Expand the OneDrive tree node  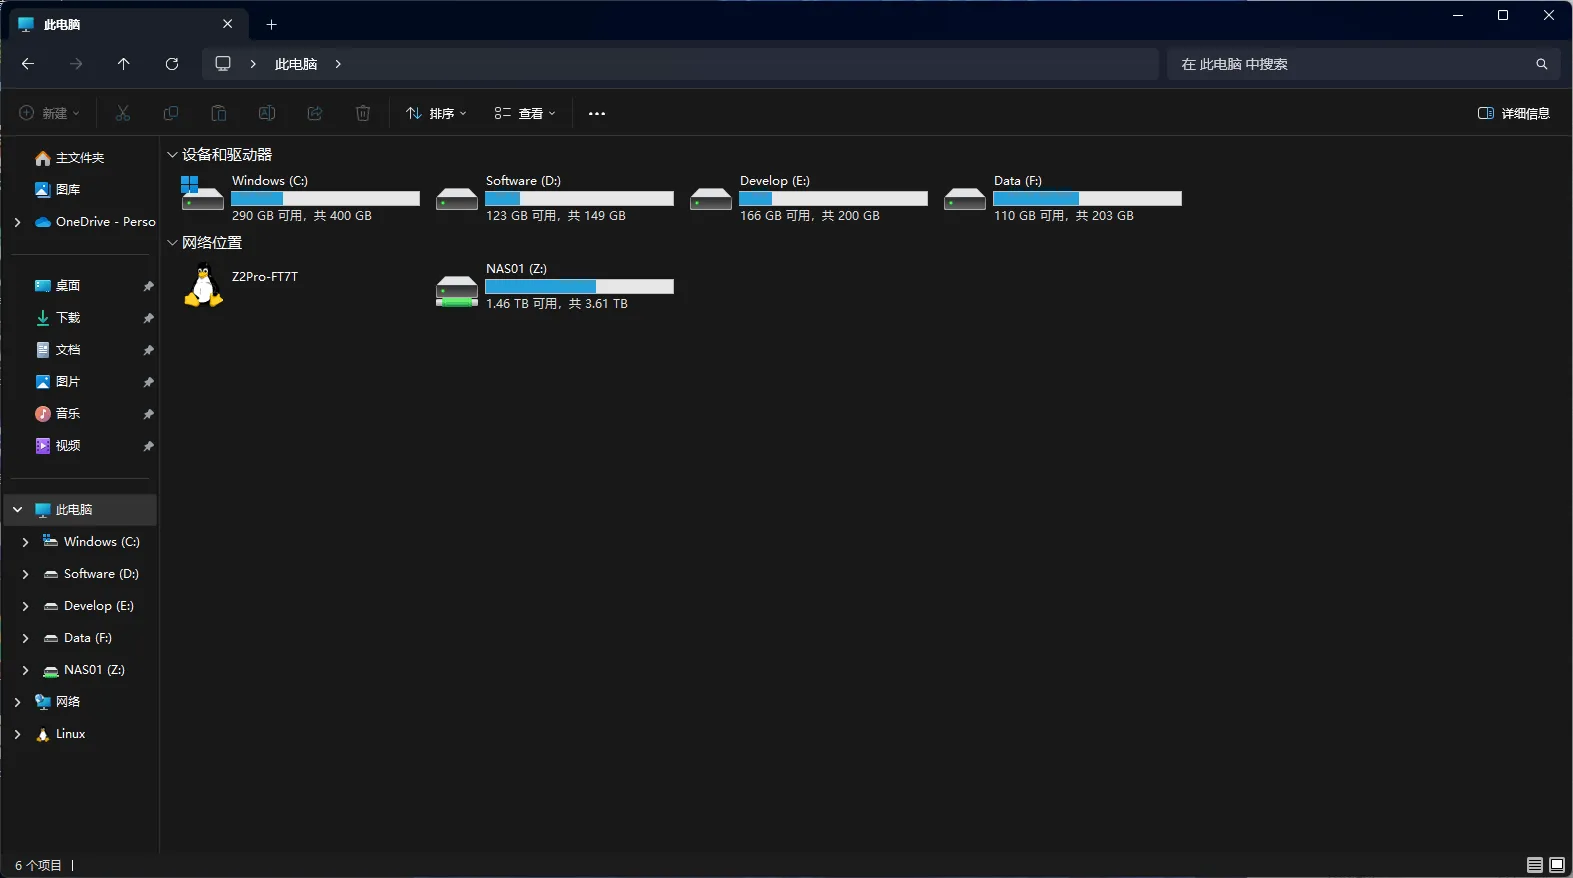coord(17,222)
